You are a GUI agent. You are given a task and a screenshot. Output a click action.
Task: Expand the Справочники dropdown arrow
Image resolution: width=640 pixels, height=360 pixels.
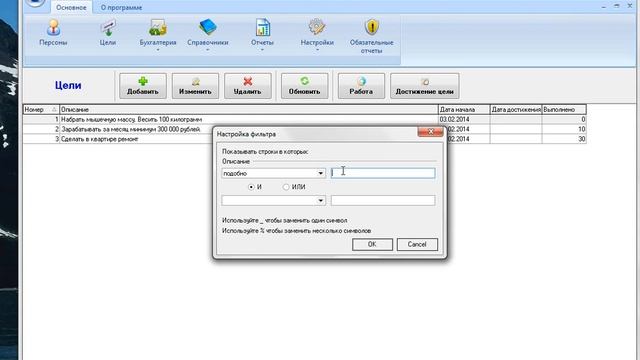[207, 50]
